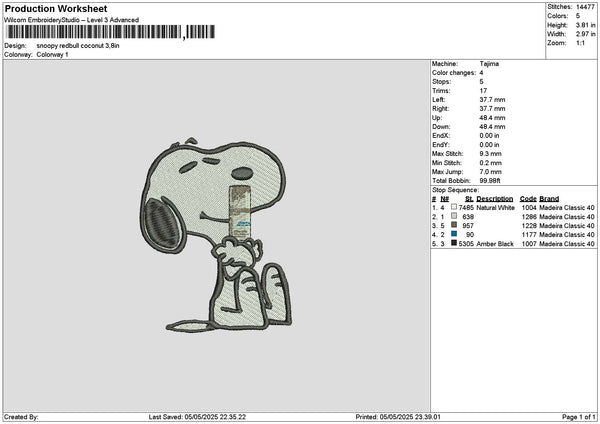Screen dimensions: 600x424
Task: Select the 'Wilcom EmbroideryStudio – Level 3 Advanced' line
Action: coord(72,20)
